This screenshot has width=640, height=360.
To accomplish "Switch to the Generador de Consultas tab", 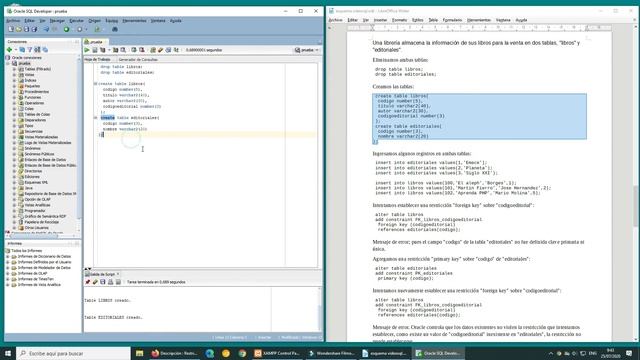I will click(138, 60).
